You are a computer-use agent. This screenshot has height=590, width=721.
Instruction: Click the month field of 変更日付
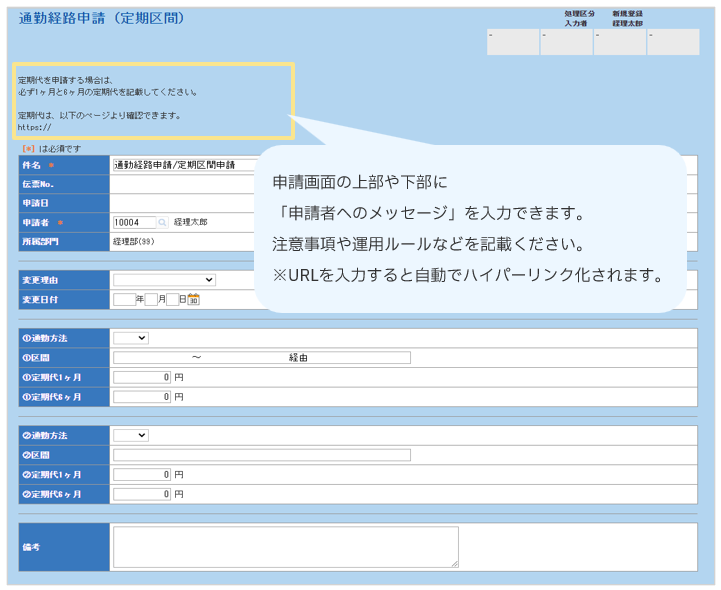151,299
